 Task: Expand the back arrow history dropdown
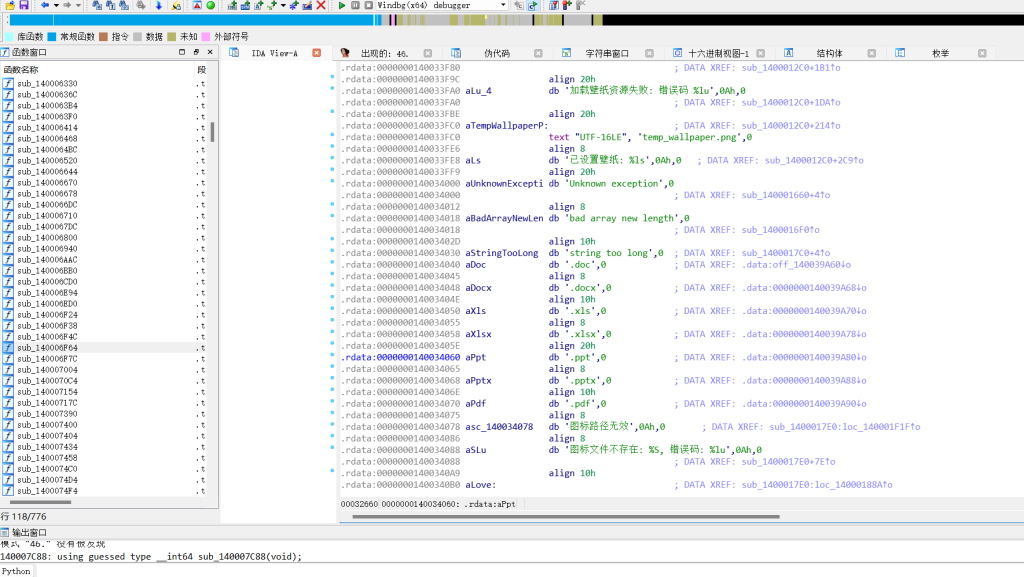point(55,5)
